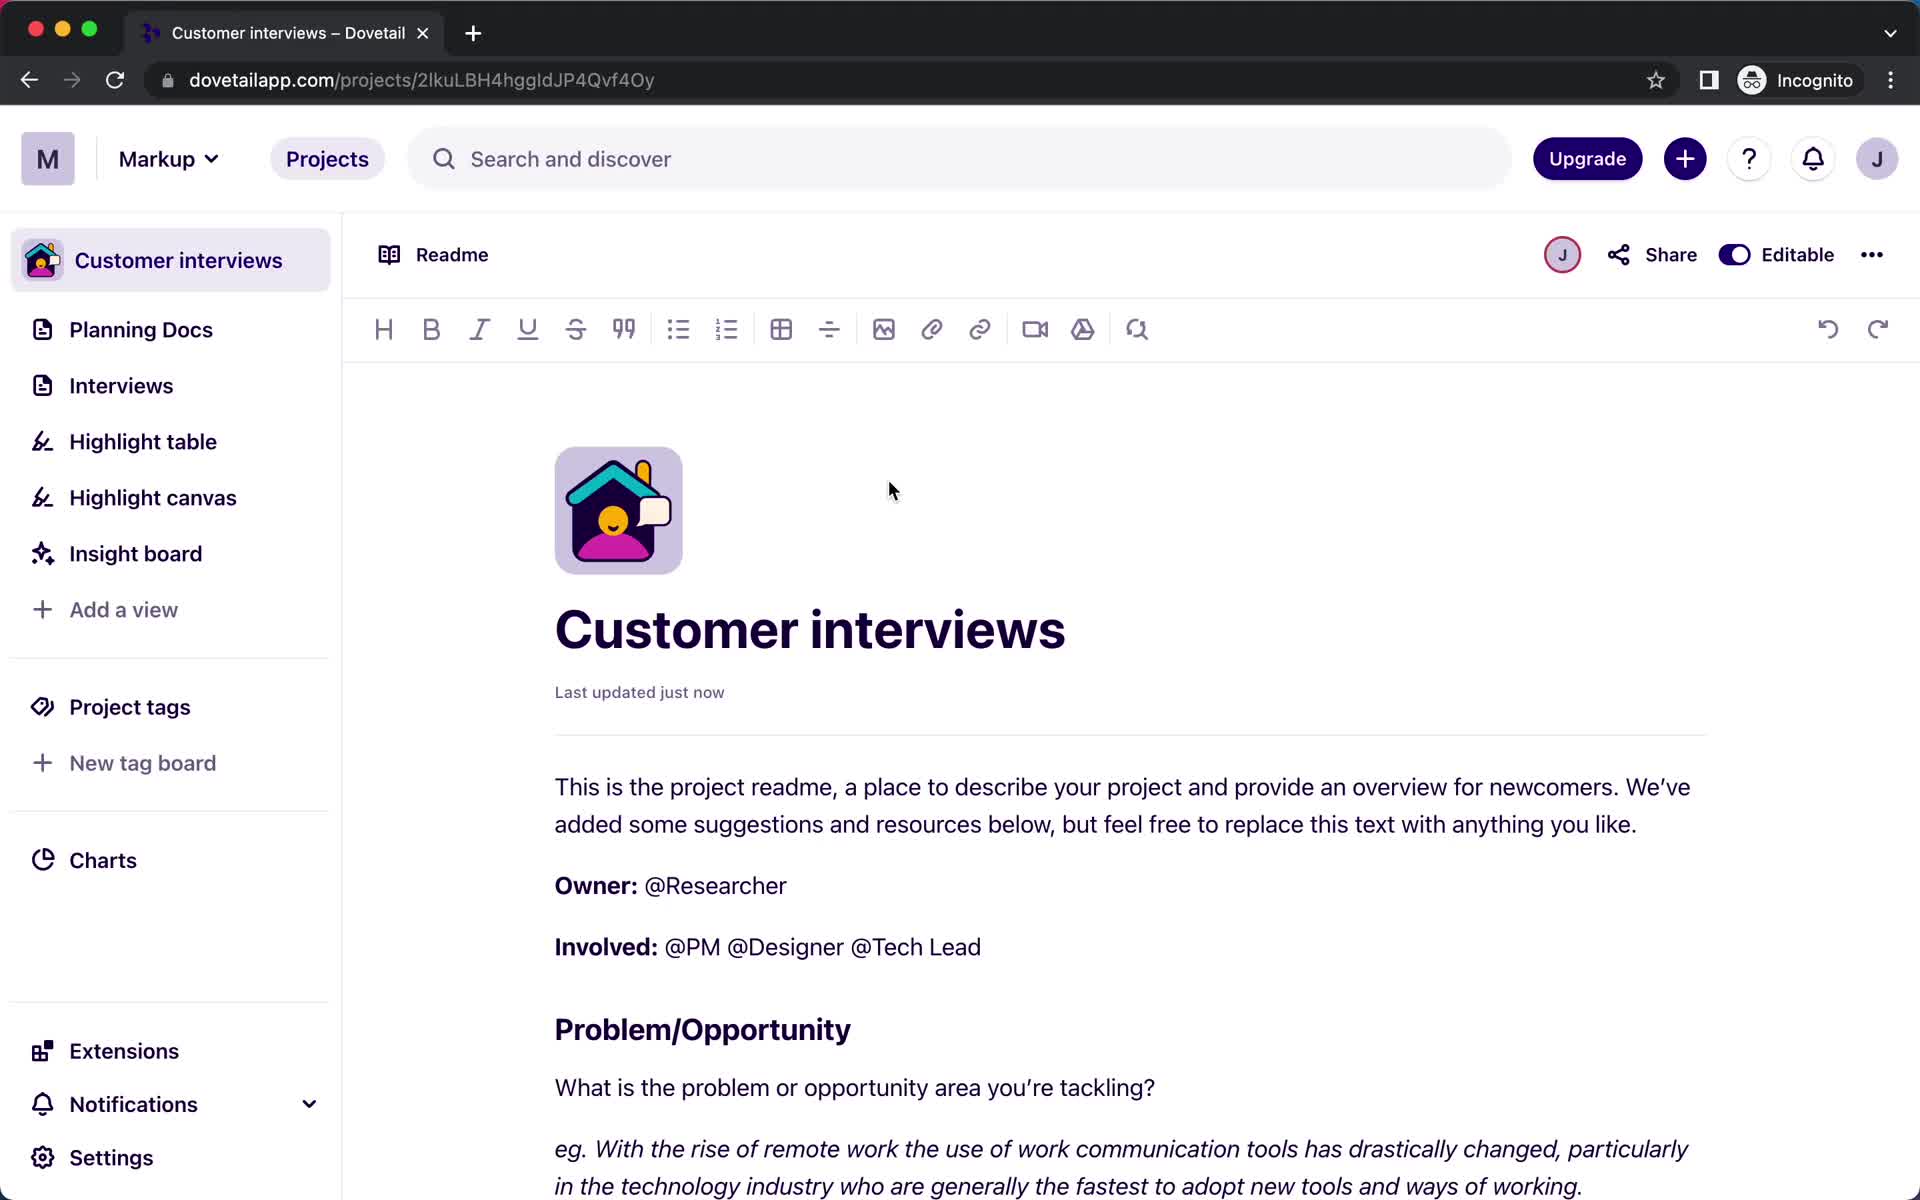Click the heading format icon
1920x1200 pixels.
383,329
